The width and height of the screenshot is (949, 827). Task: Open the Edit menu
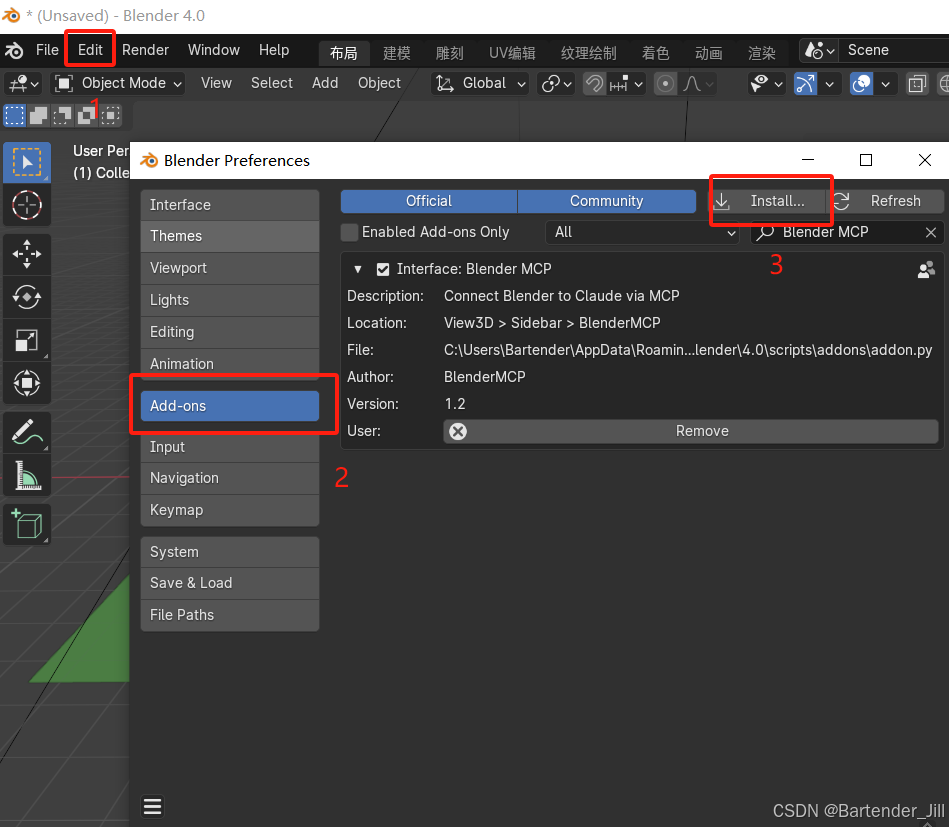click(x=90, y=50)
